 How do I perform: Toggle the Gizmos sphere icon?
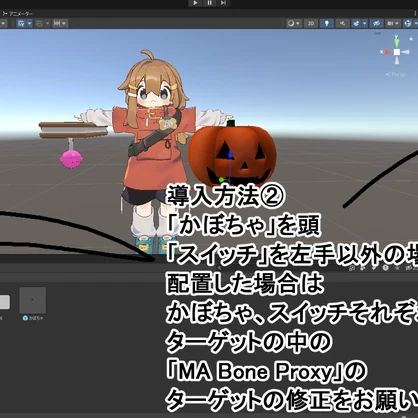pos(407,23)
